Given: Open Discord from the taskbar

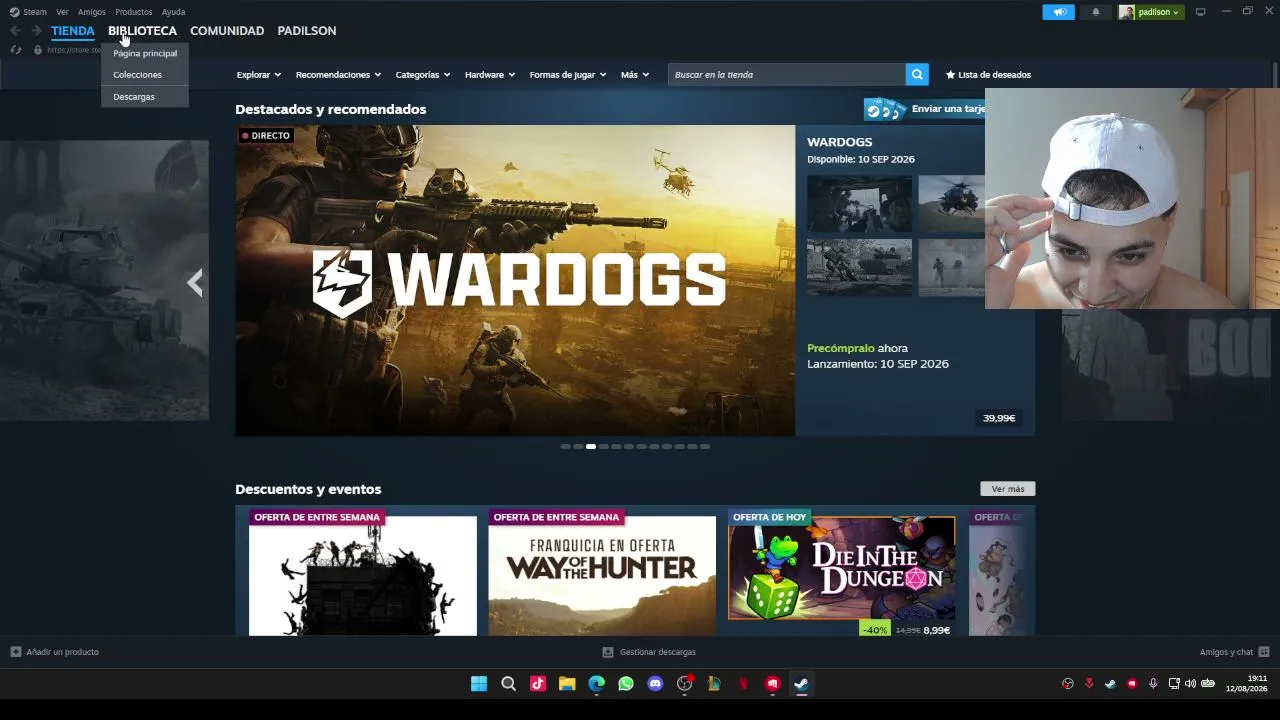Looking at the screenshot, I should point(655,684).
